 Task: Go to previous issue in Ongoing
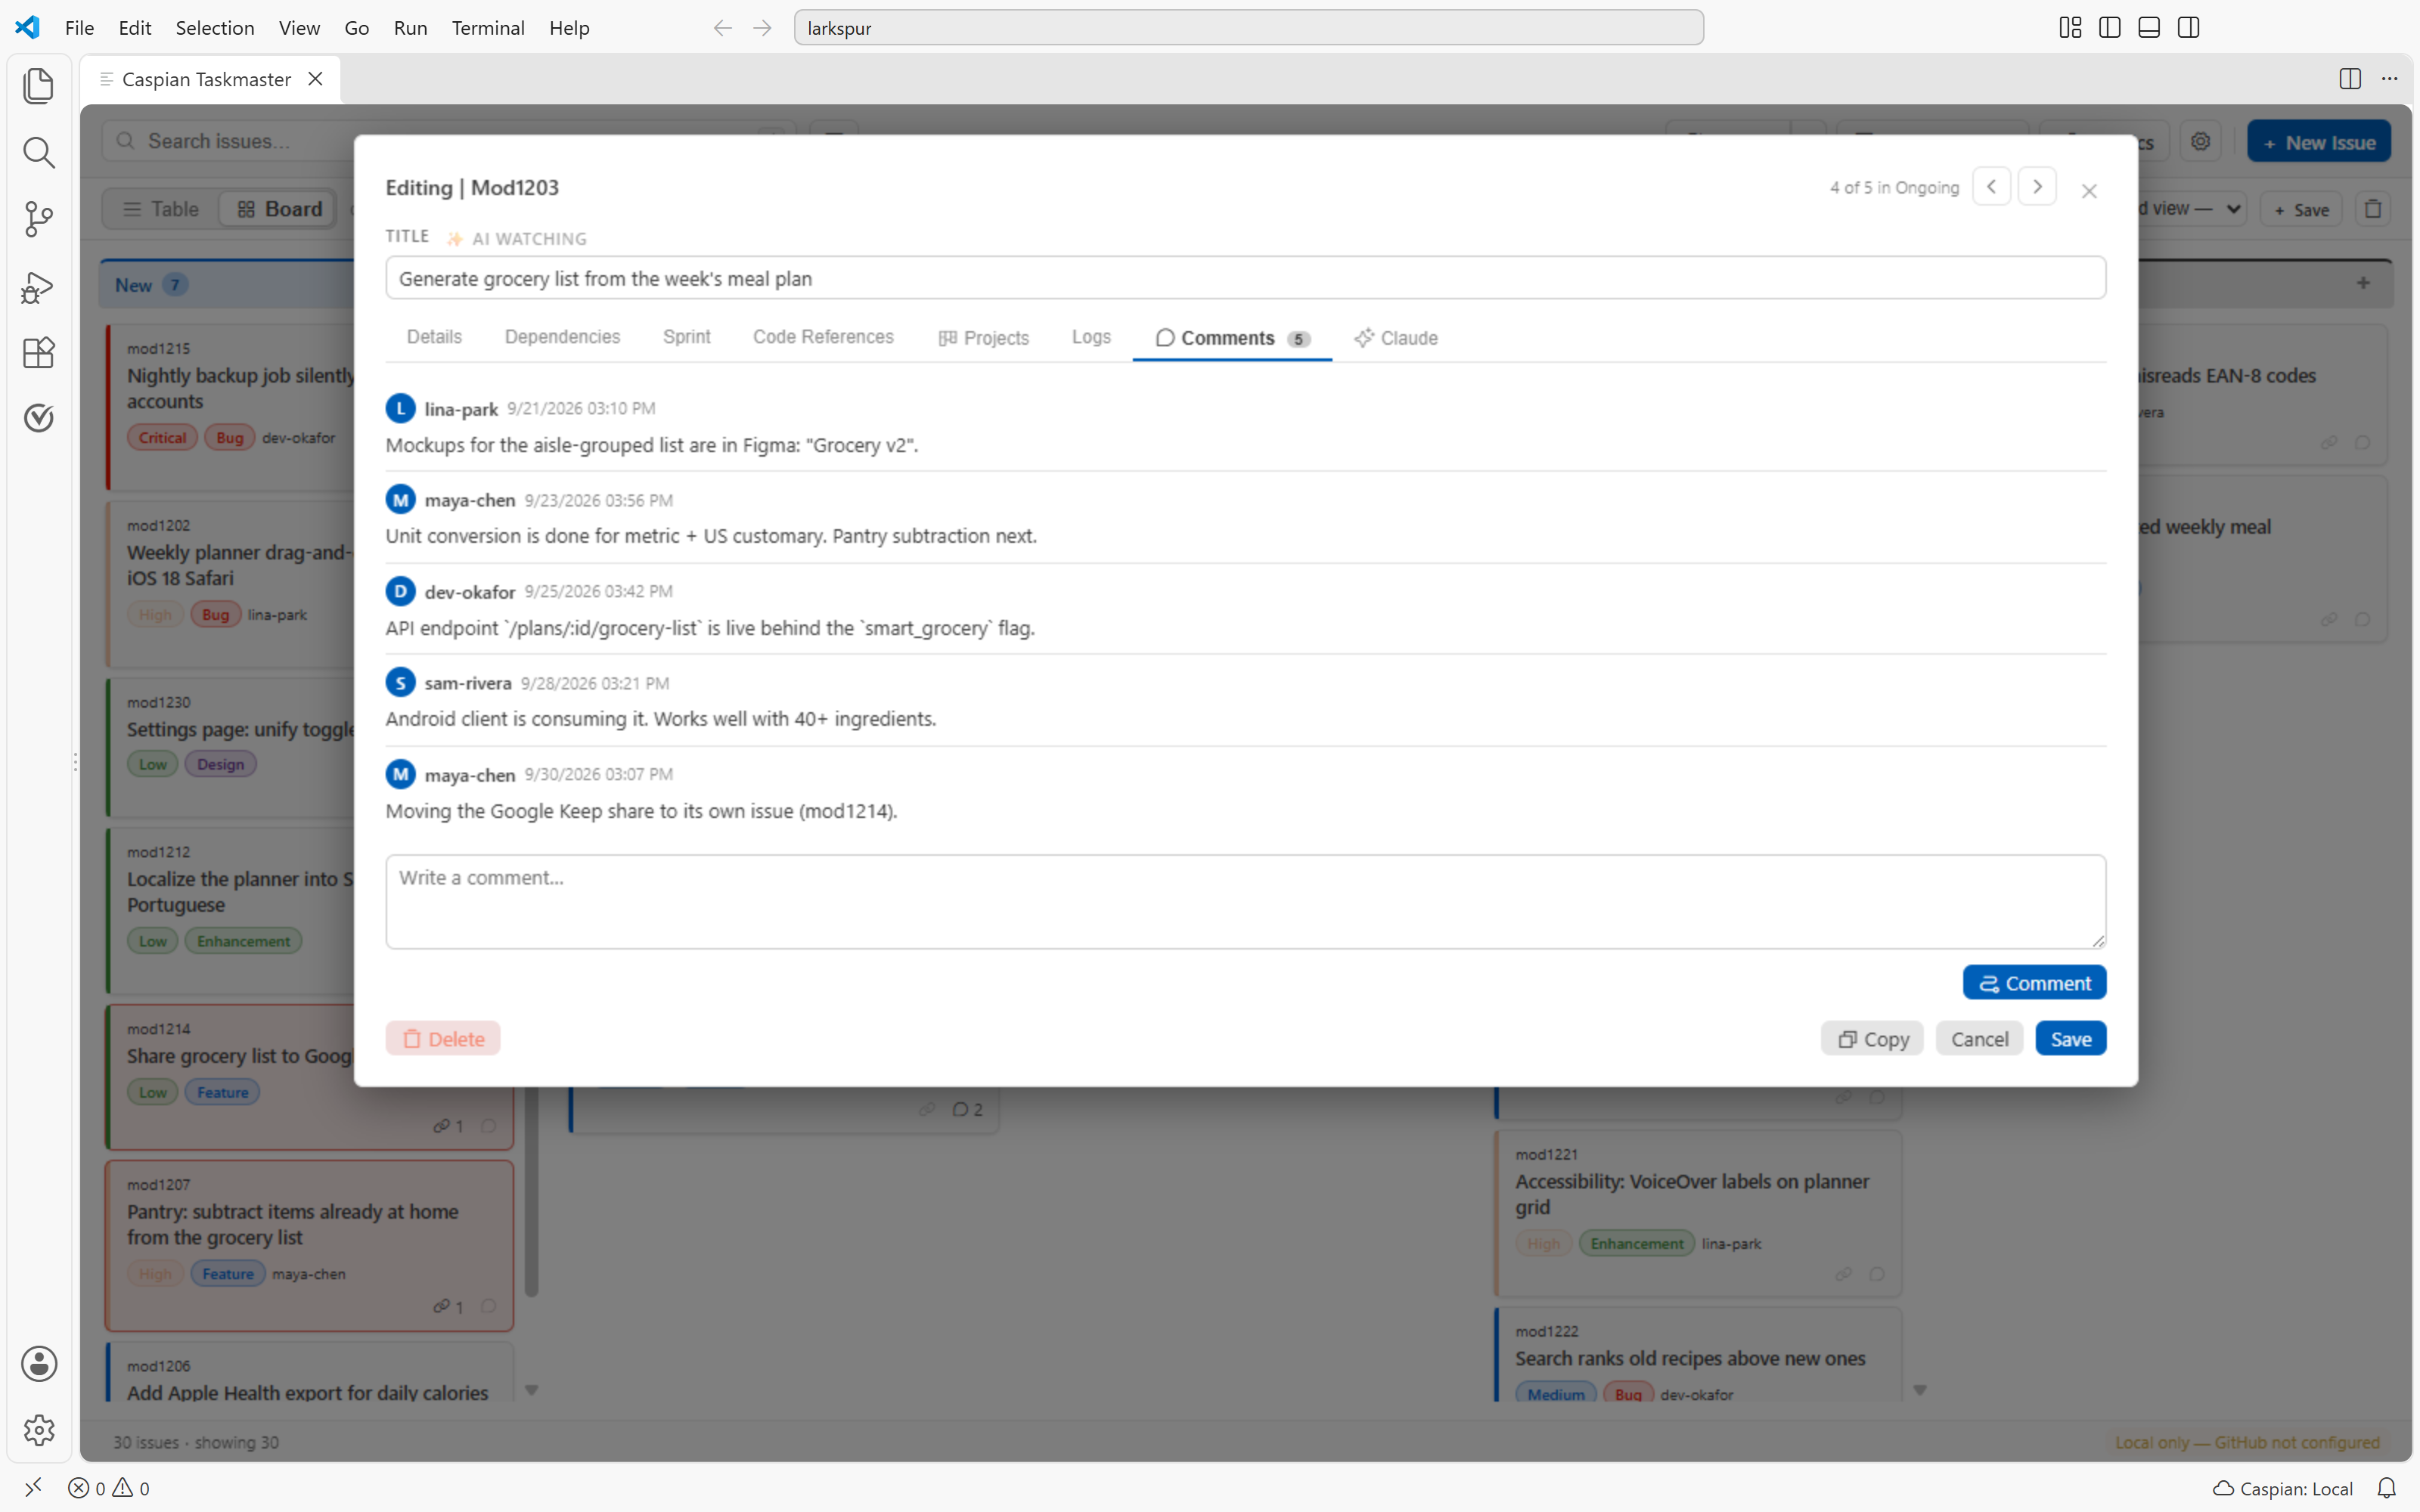pos(1991,187)
